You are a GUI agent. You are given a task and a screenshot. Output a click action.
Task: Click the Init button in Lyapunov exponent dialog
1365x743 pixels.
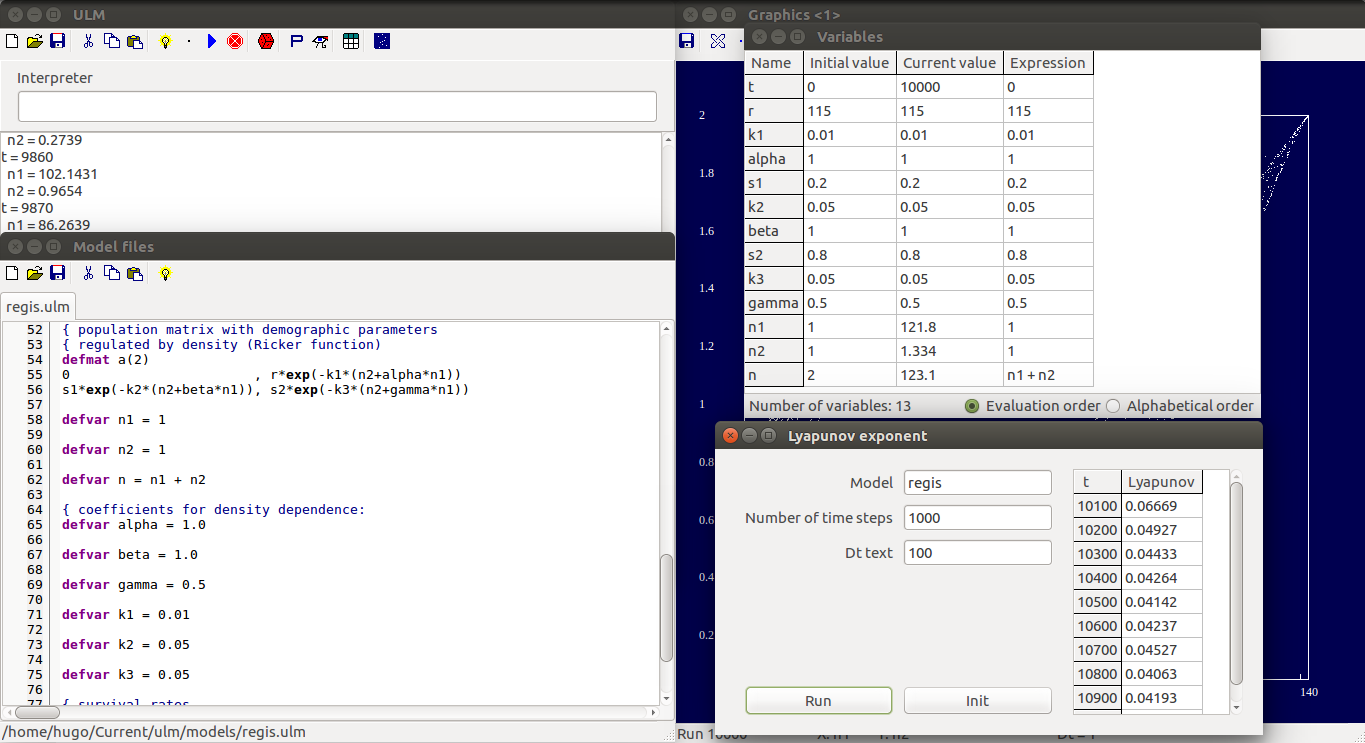click(x=977, y=701)
